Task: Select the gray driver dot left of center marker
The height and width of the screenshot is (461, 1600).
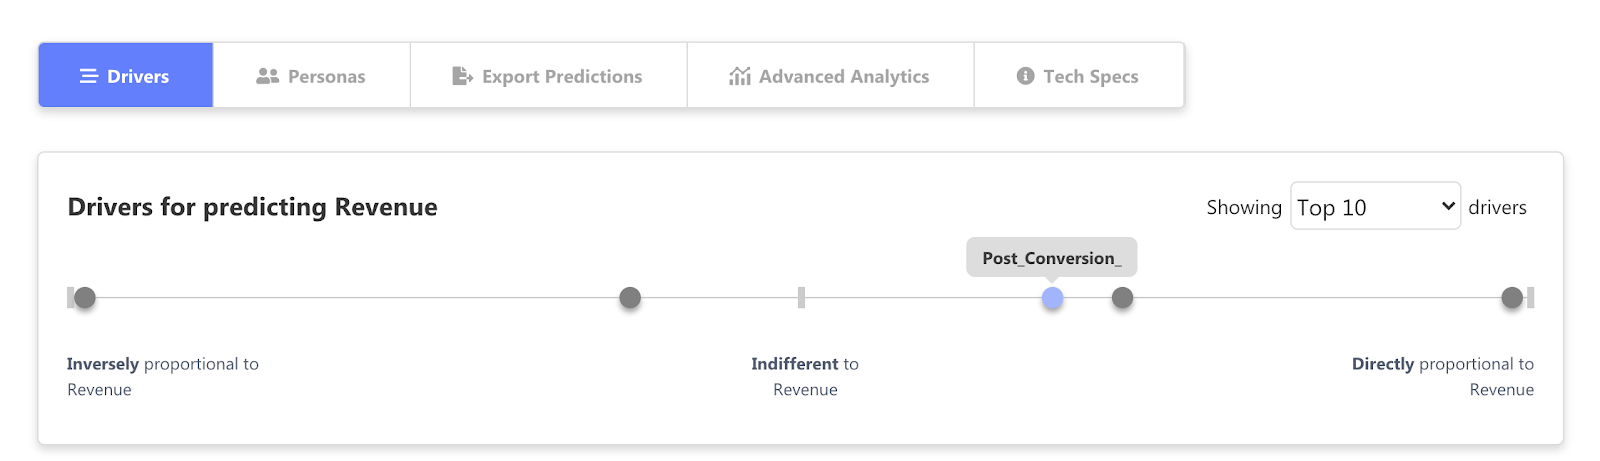Action: click(x=630, y=297)
